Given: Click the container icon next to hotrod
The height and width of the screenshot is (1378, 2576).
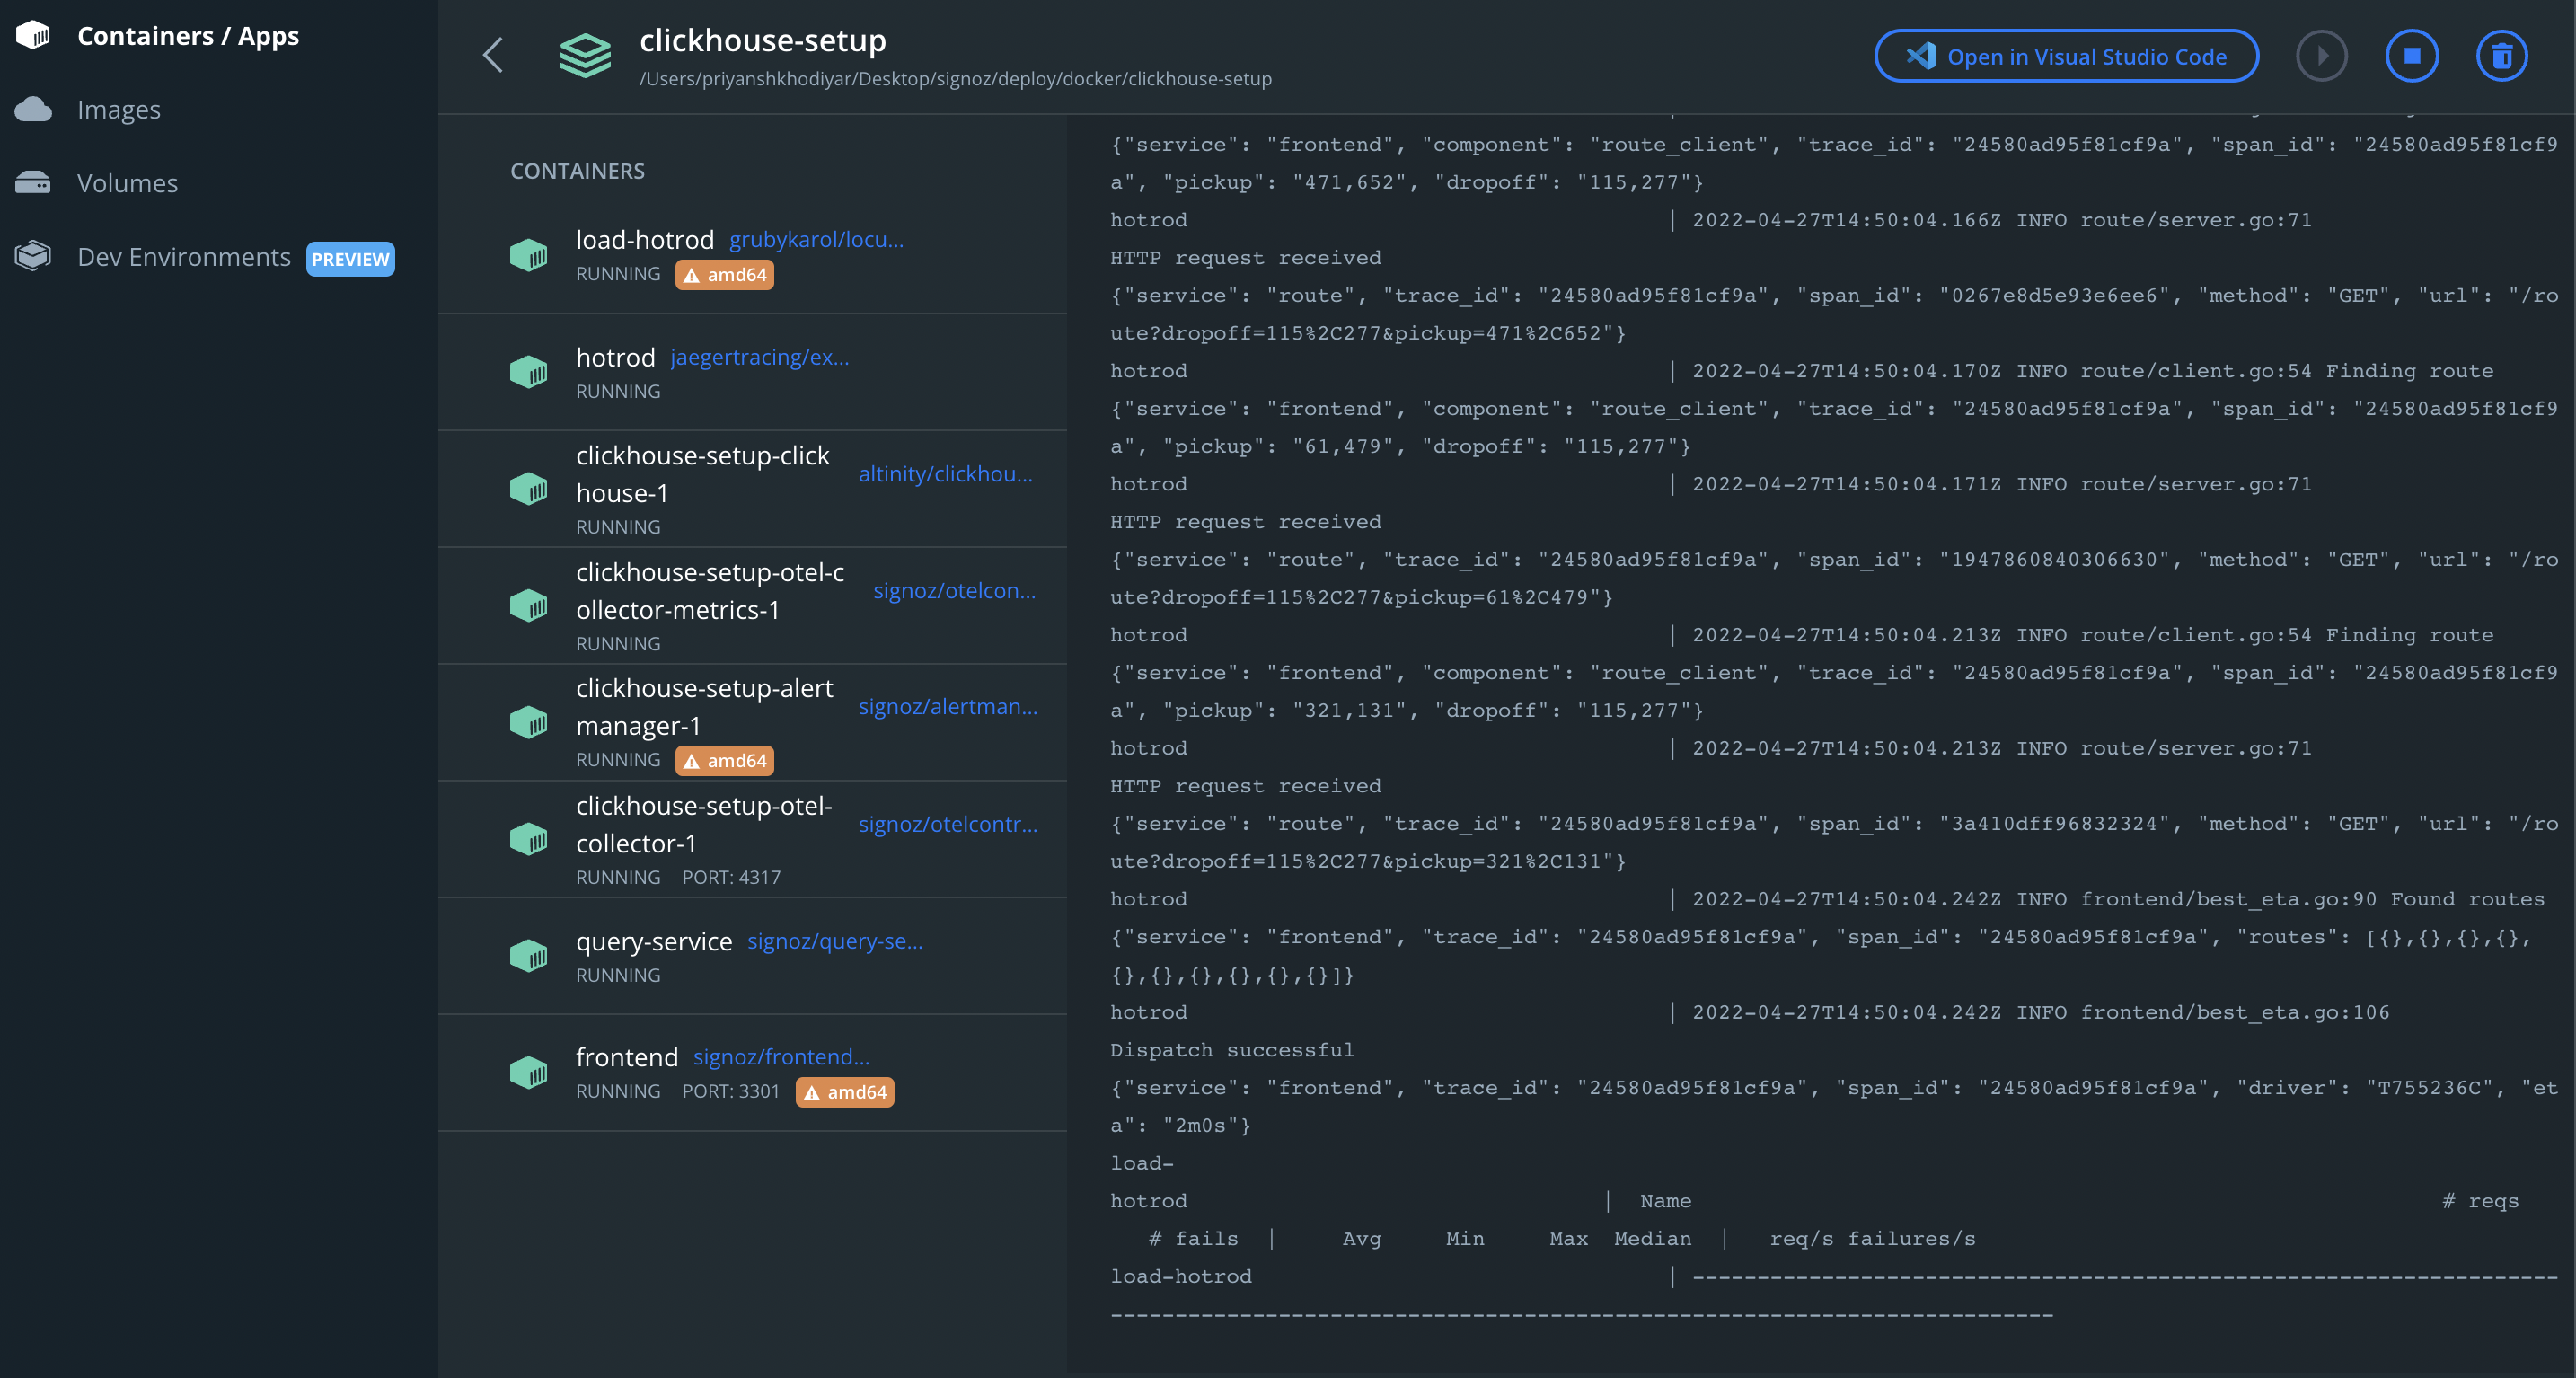Looking at the screenshot, I should pos(528,371).
